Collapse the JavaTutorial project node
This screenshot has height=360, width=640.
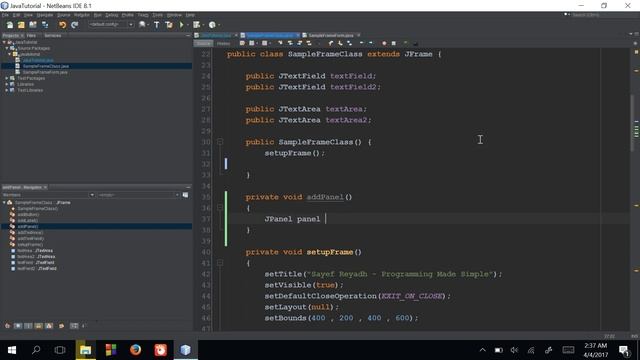[x=4, y=42]
